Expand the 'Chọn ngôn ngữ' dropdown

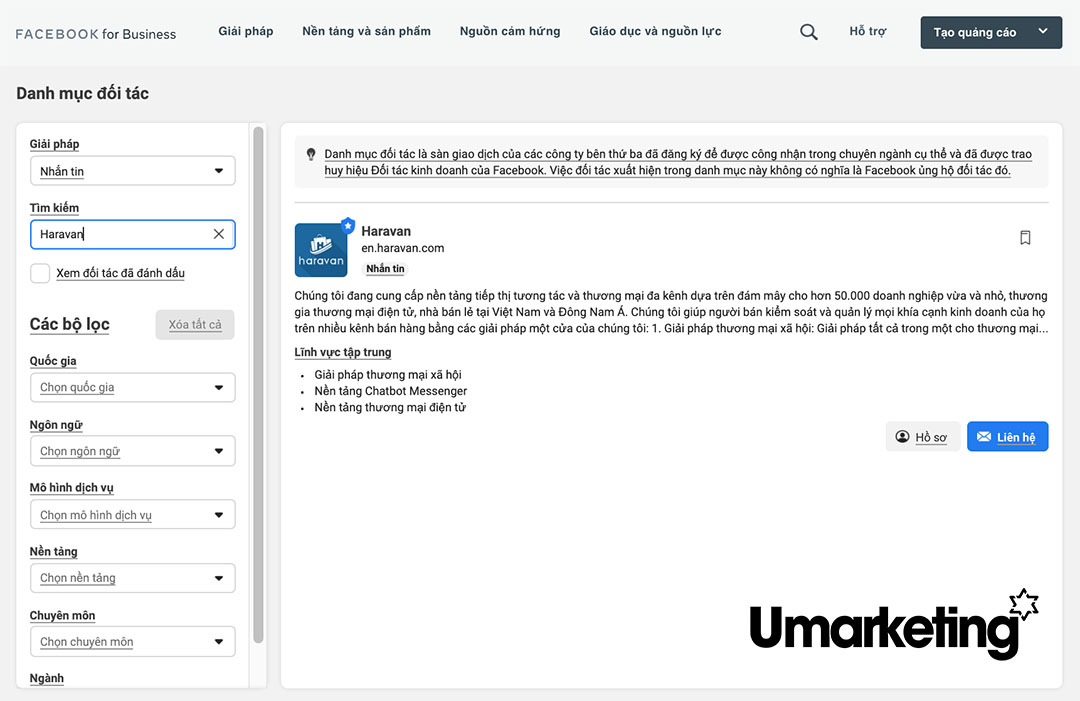(x=132, y=451)
